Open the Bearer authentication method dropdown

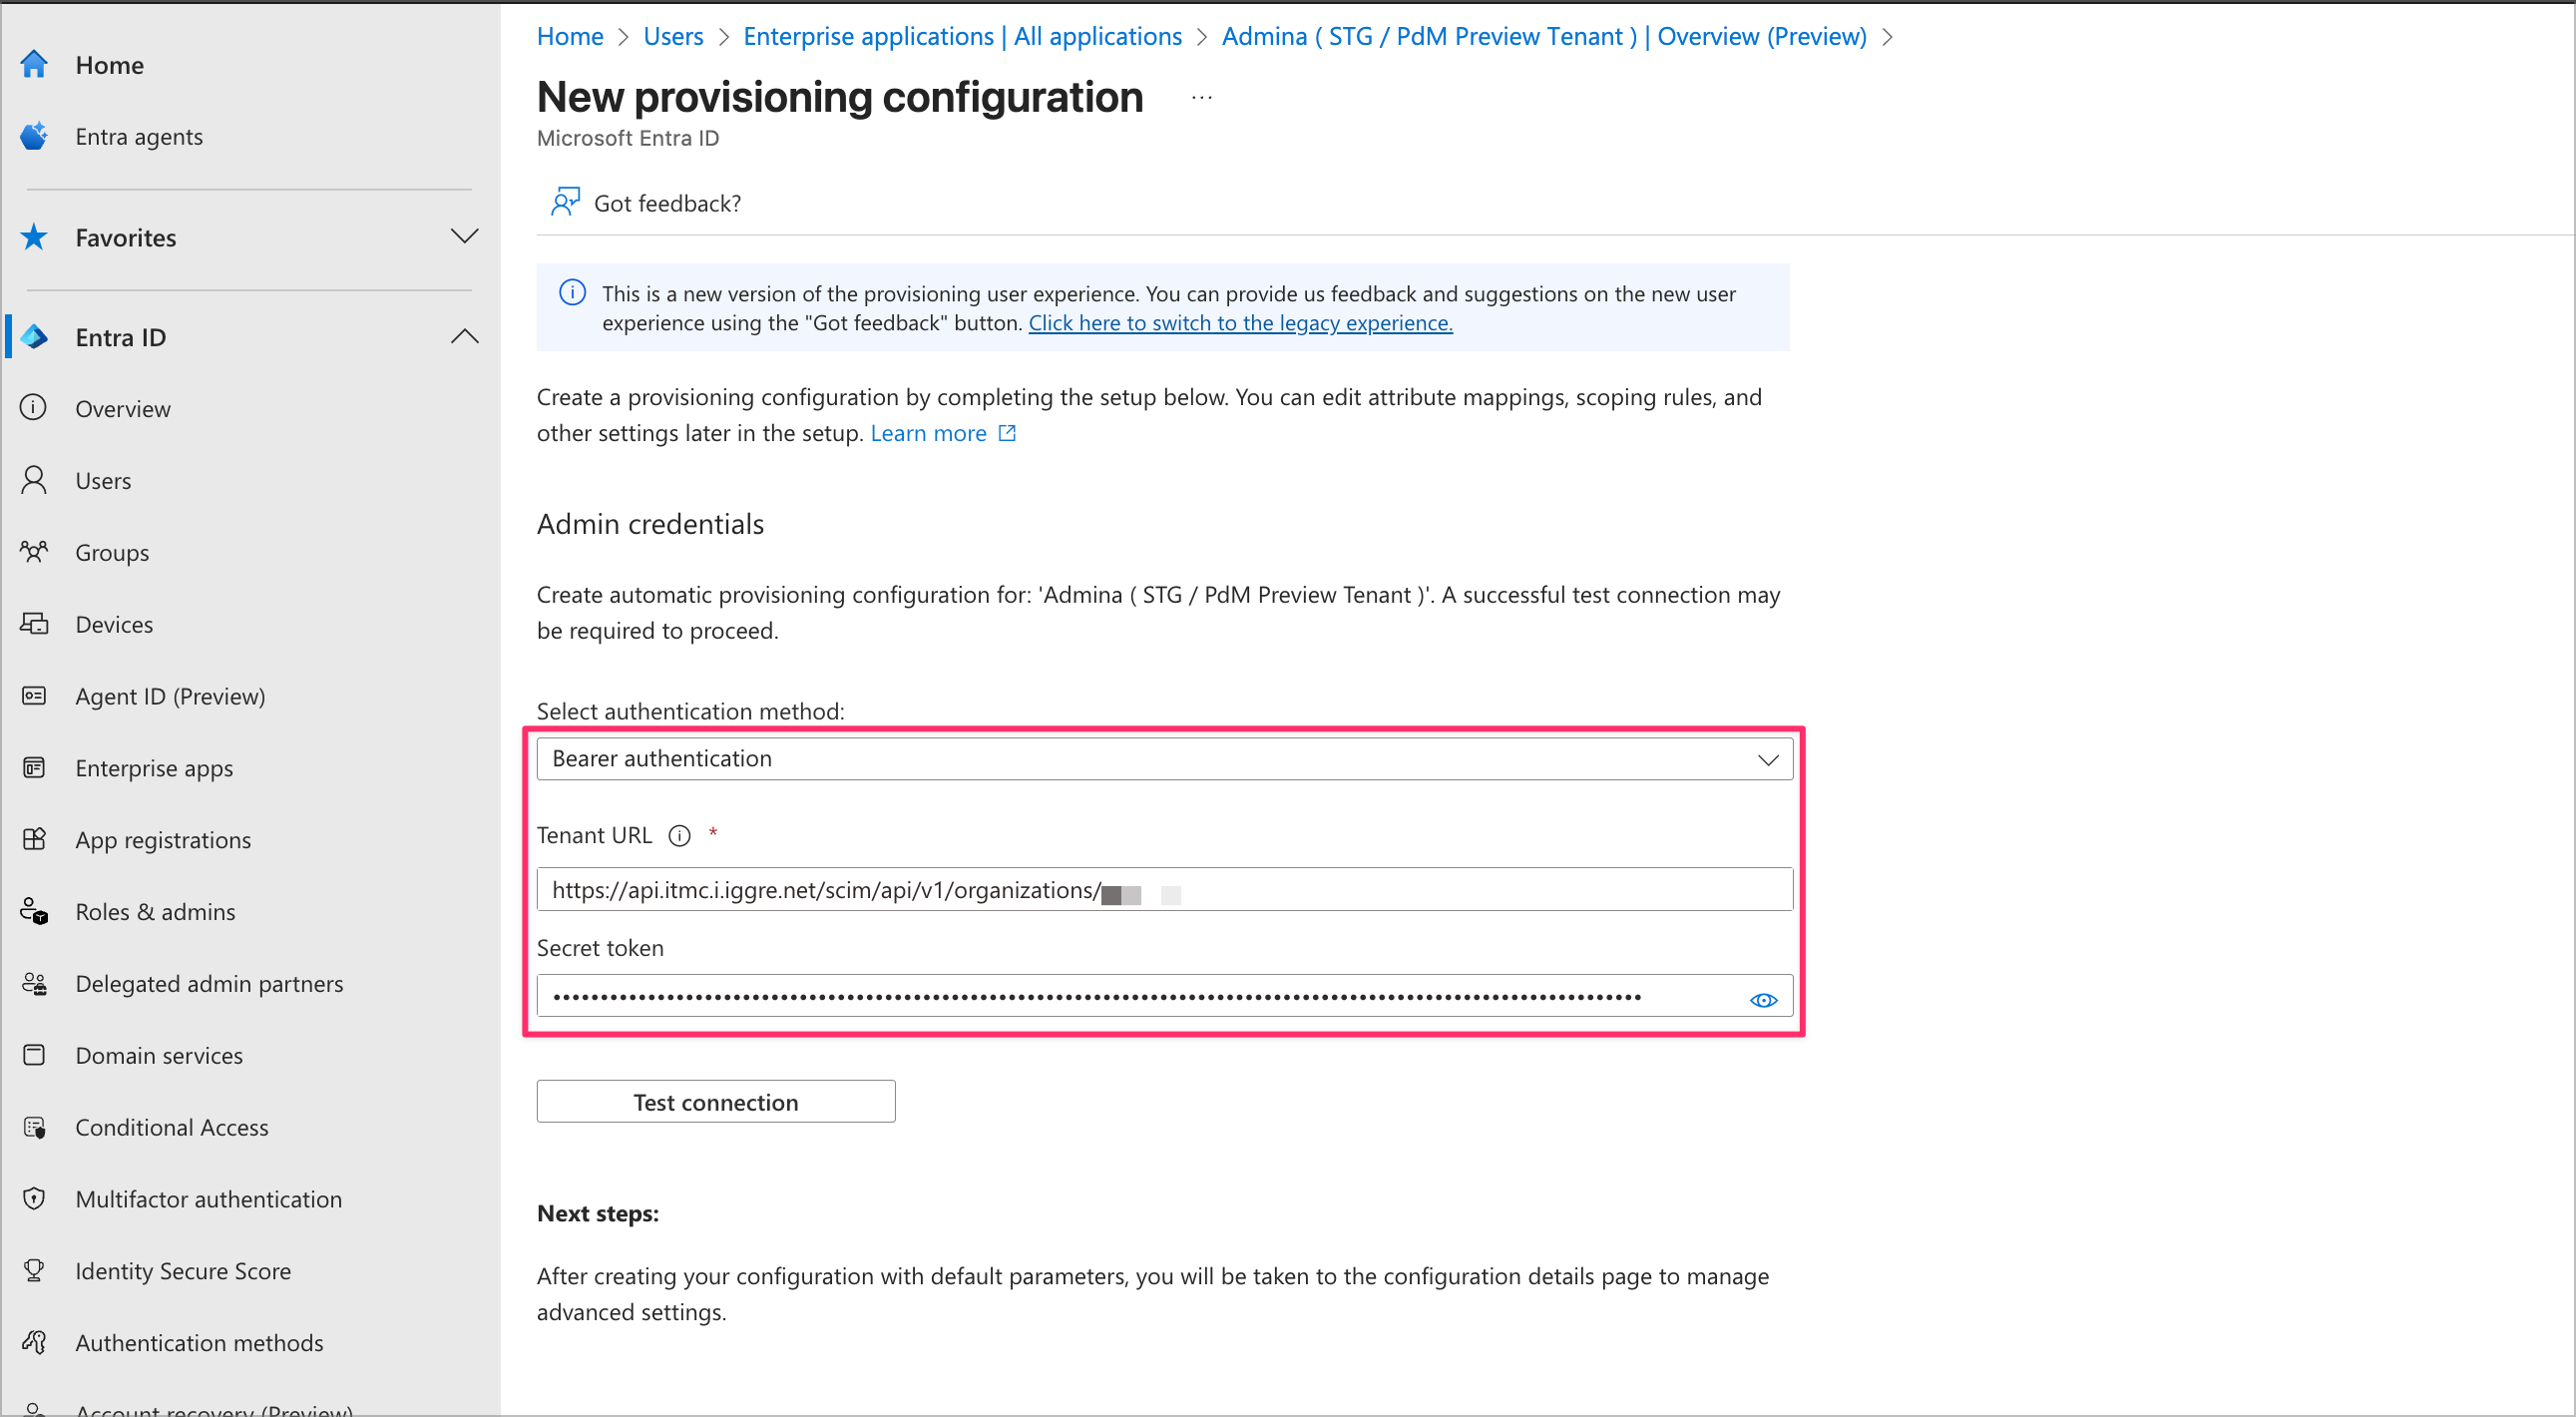(x=1164, y=759)
